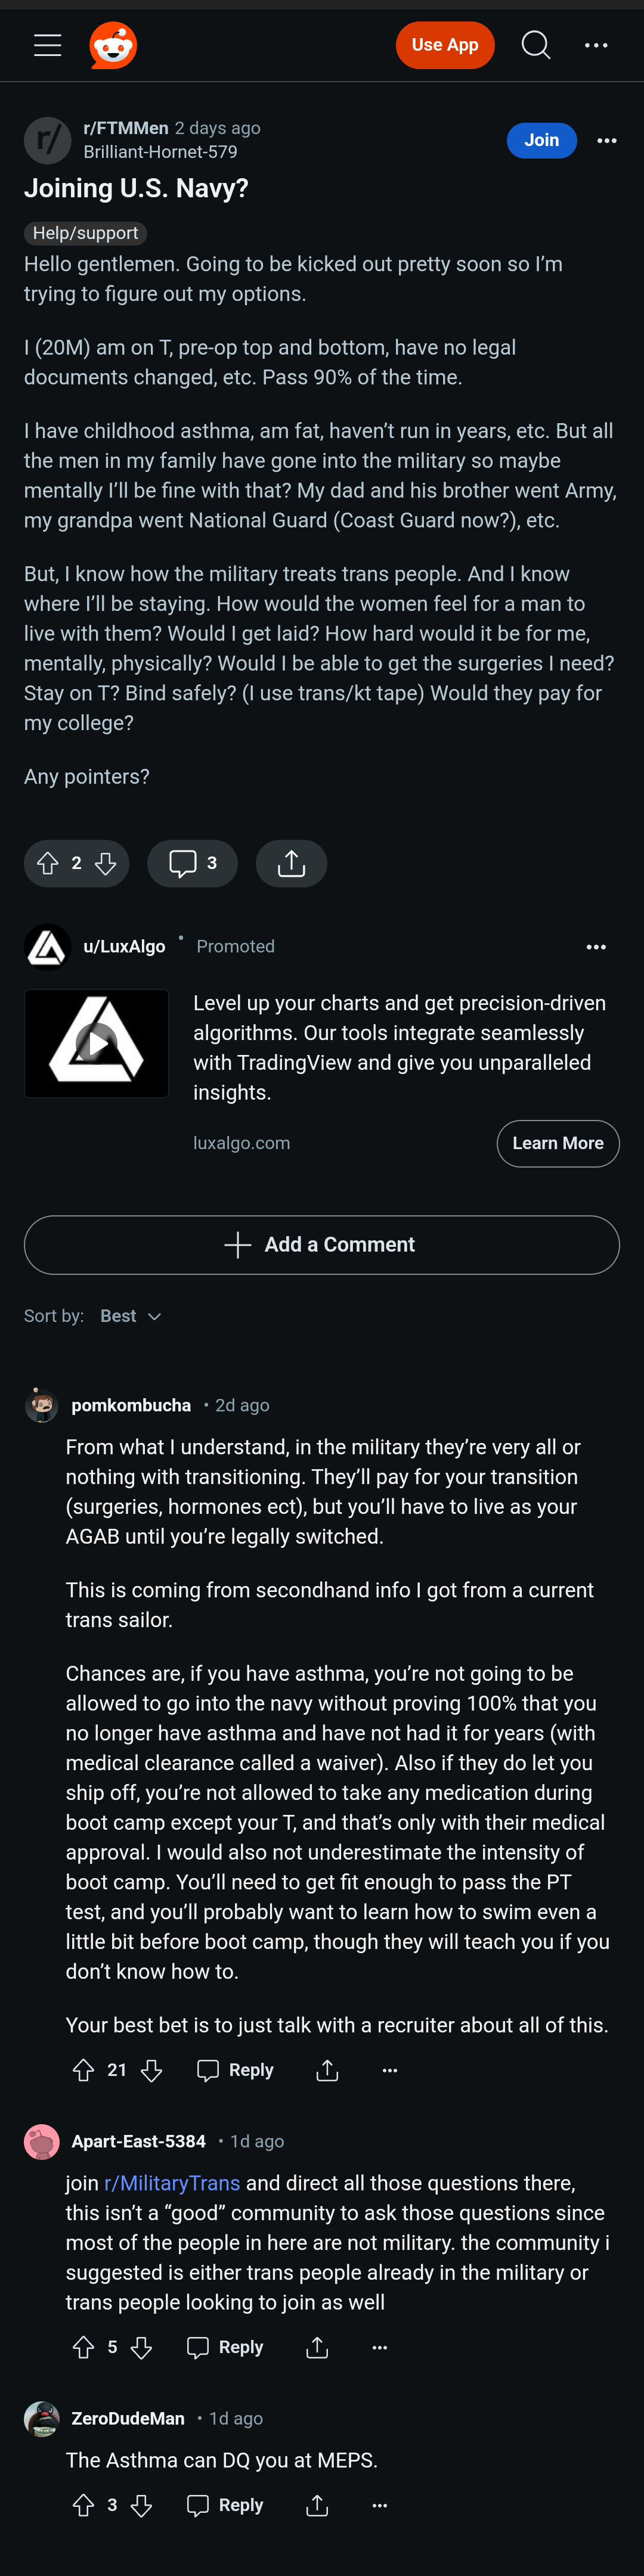This screenshot has height=2576, width=644.
Task: Expand the Sort by Best dropdown
Action: coord(131,1316)
